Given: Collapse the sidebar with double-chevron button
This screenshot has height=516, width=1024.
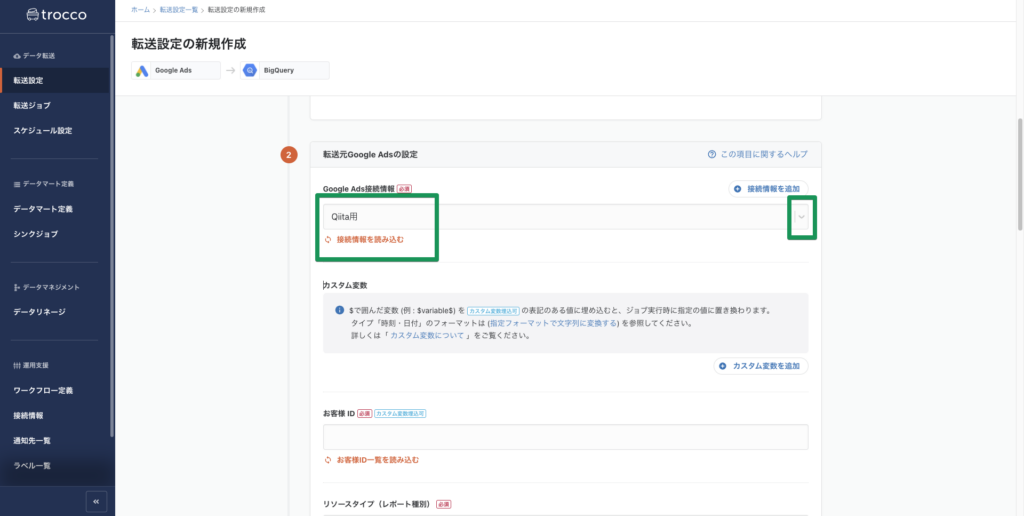Looking at the screenshot, I should pyautogui.click(x=96, y=501).
